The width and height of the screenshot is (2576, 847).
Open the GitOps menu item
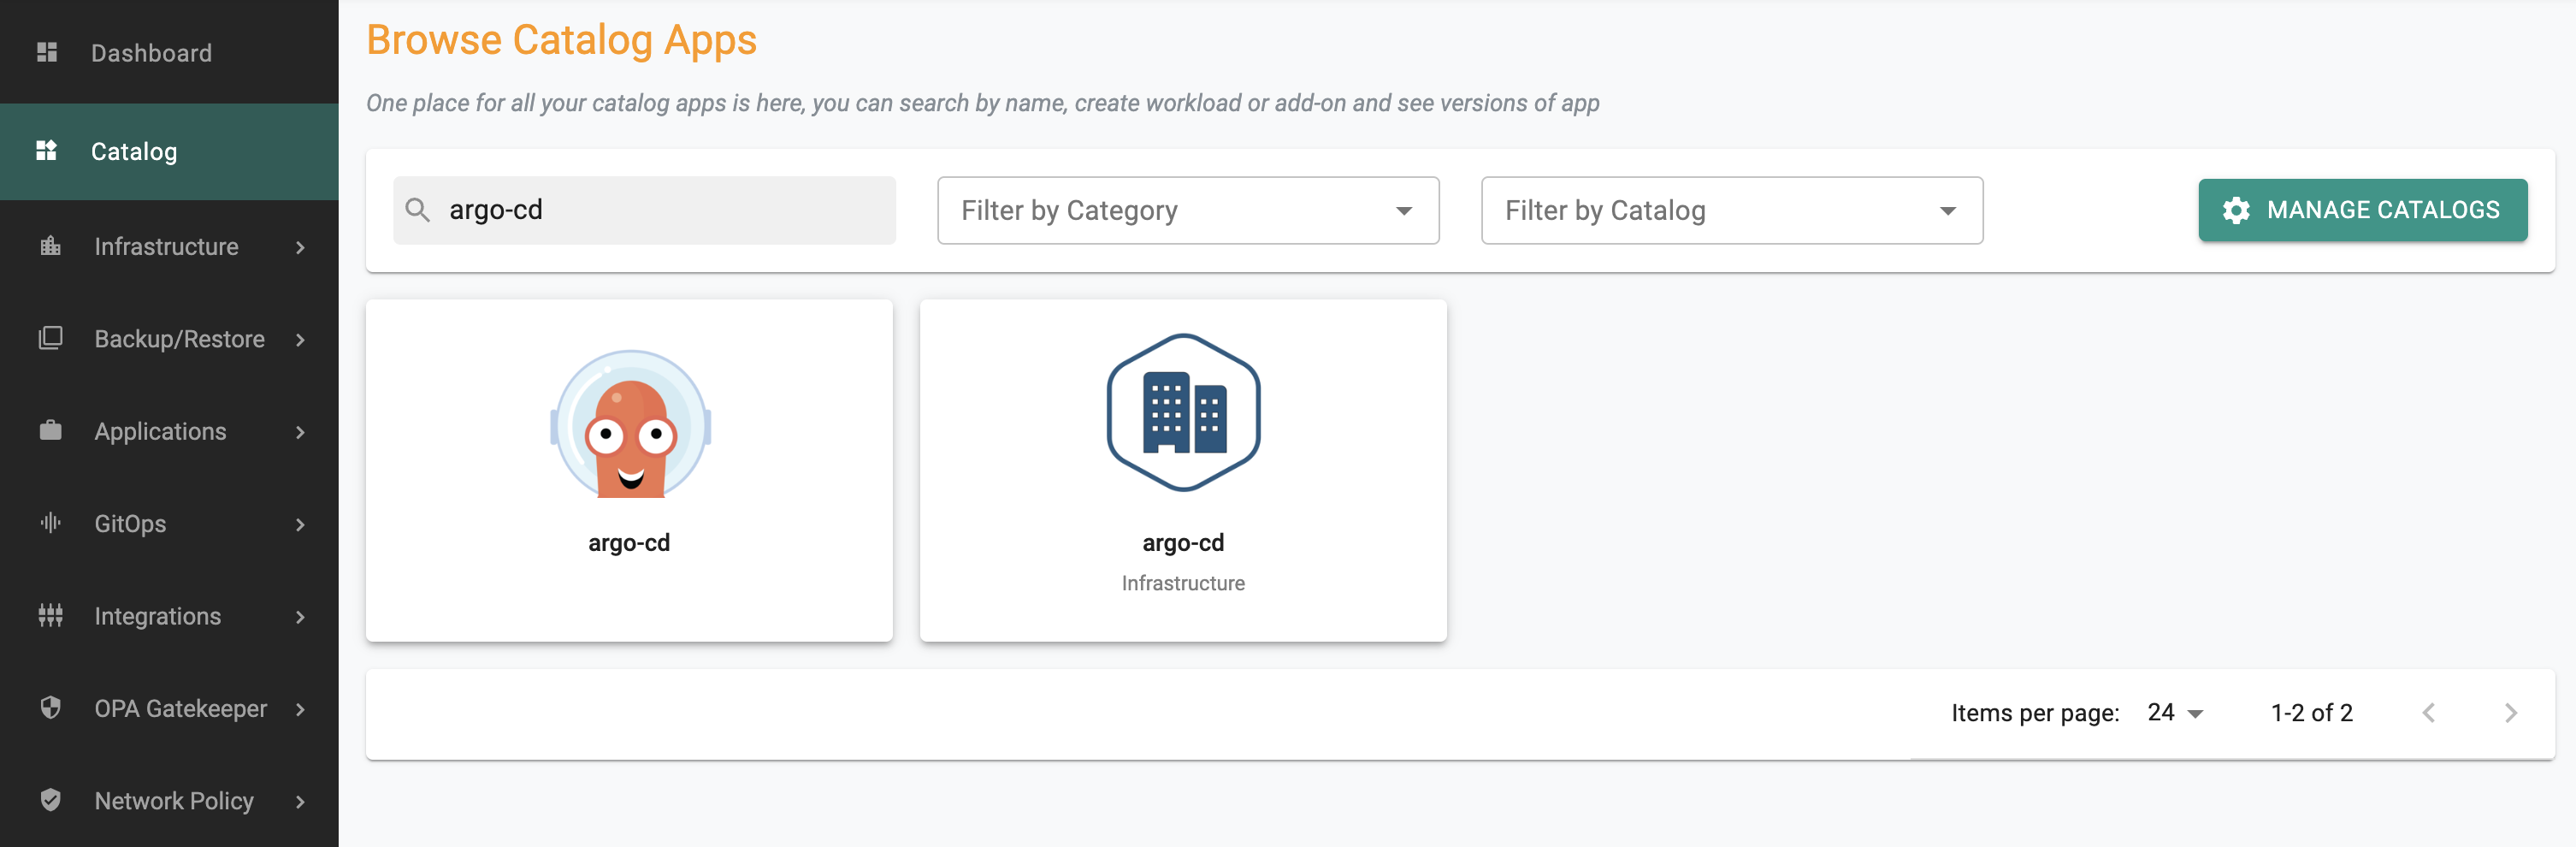click(169, 524)
